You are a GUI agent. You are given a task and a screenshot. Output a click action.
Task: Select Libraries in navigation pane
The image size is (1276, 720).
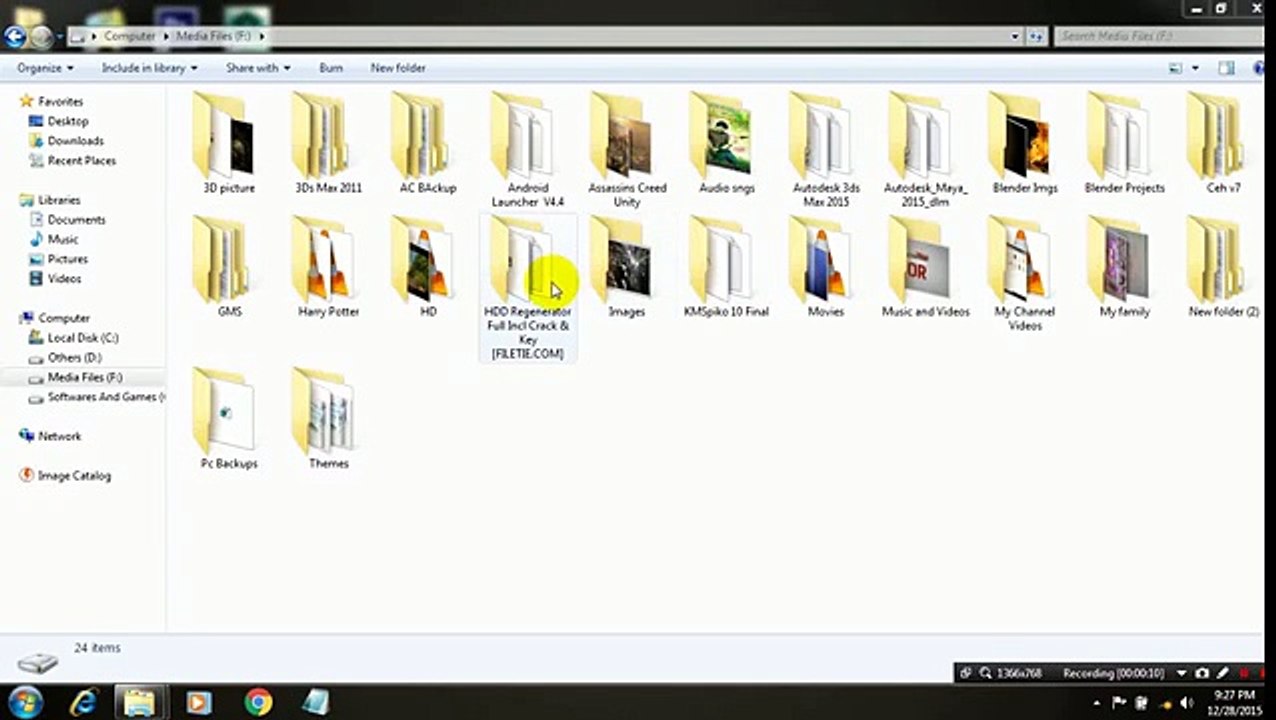point(58,200)
